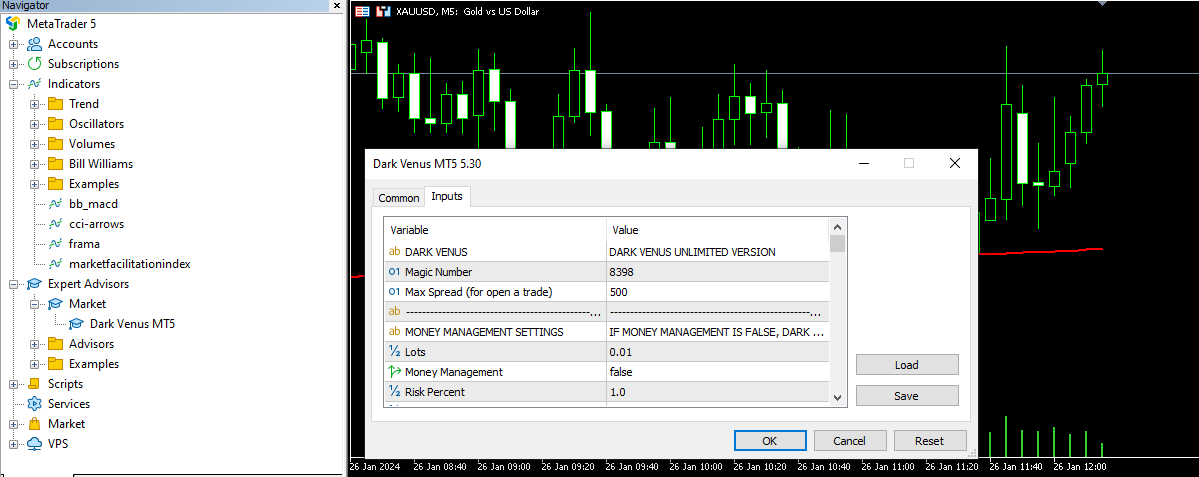Viewport: 1199px width, 477px height.
Task: Click the inputs list scroll up arrow
Action: tap(837, 226)
